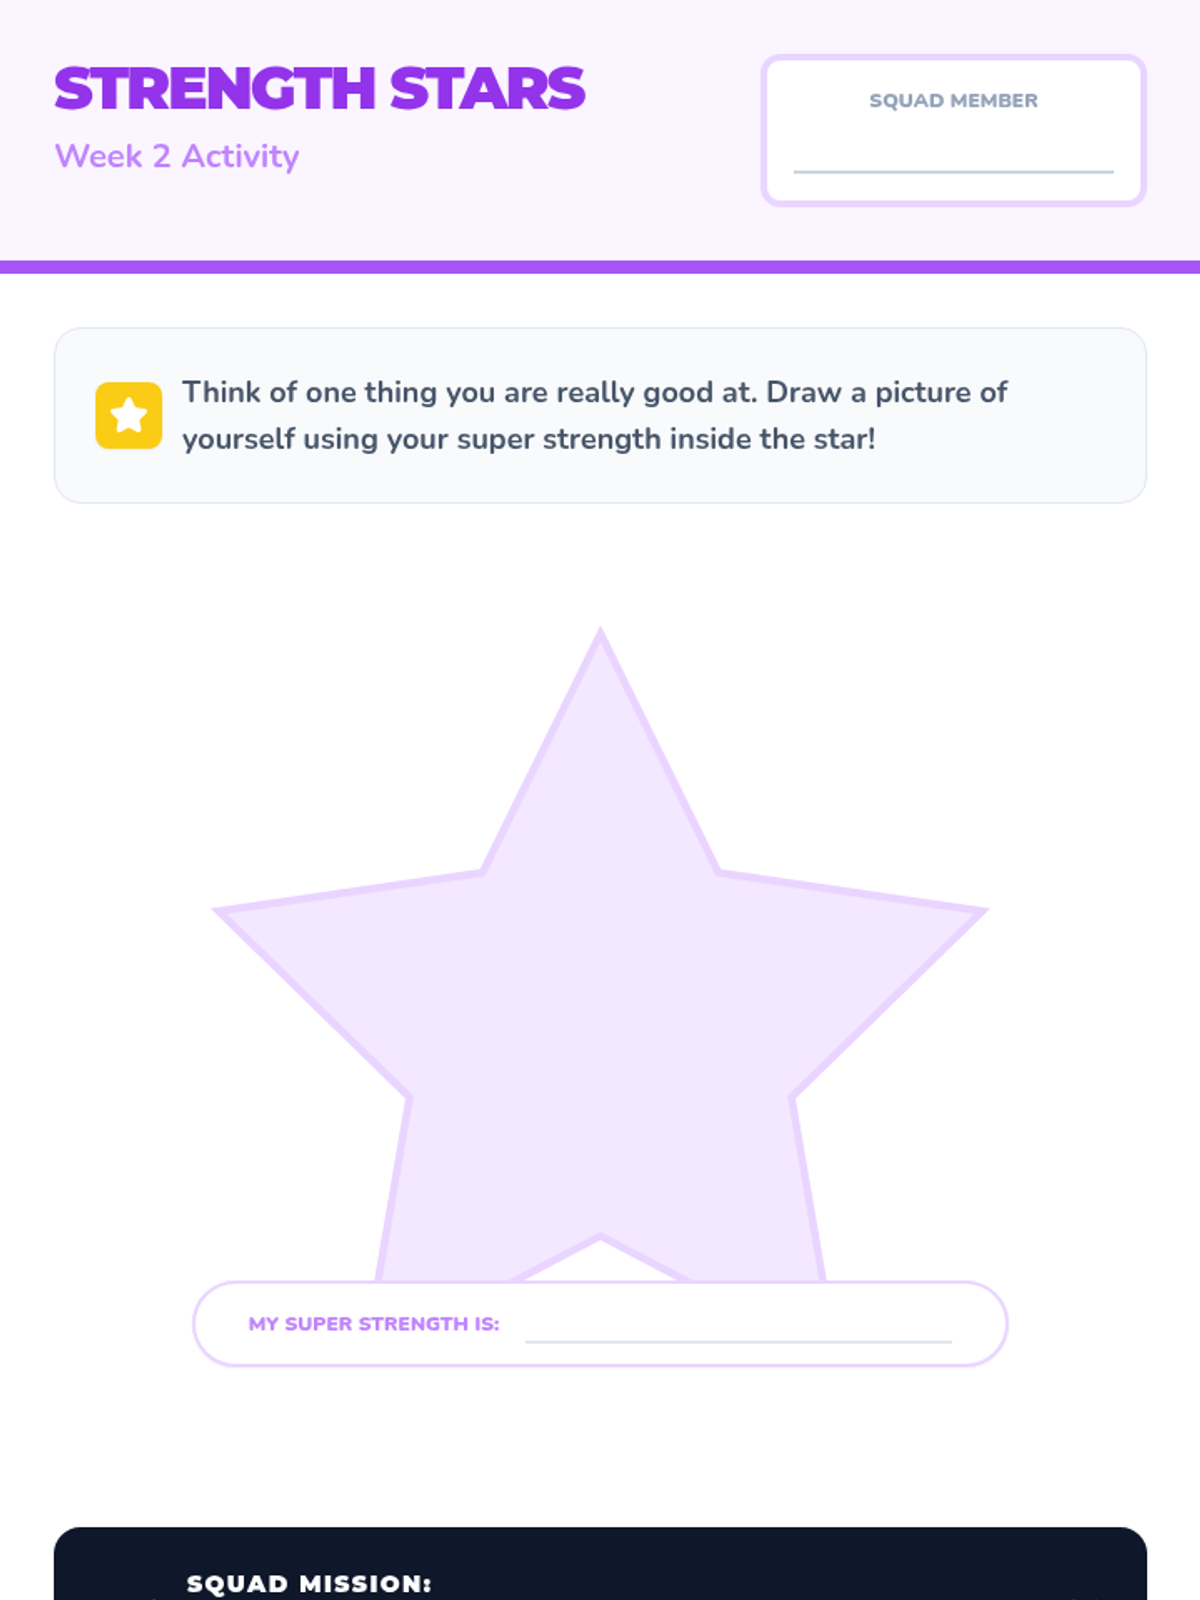Select the word STARS in the title

[487, 89]
